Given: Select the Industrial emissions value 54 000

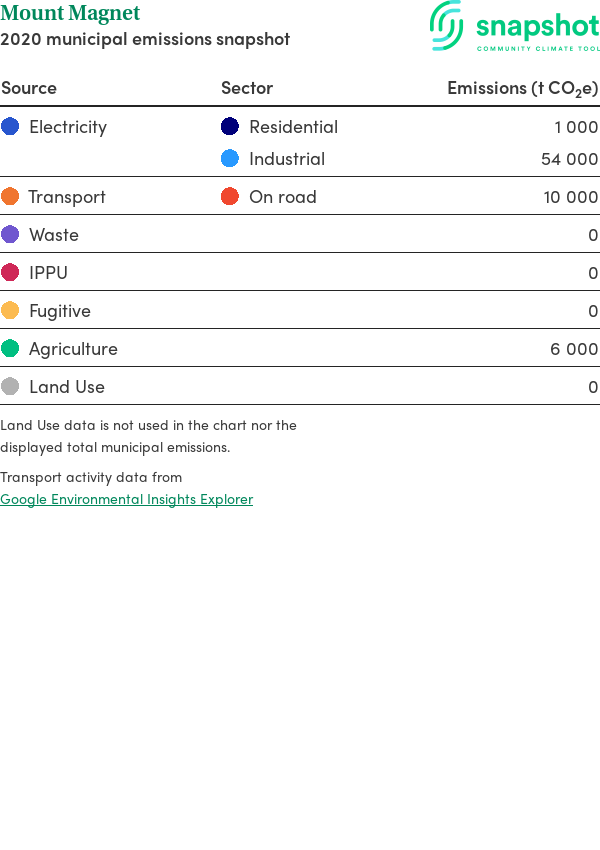Looking at the screenshot, I should (569, 159).
